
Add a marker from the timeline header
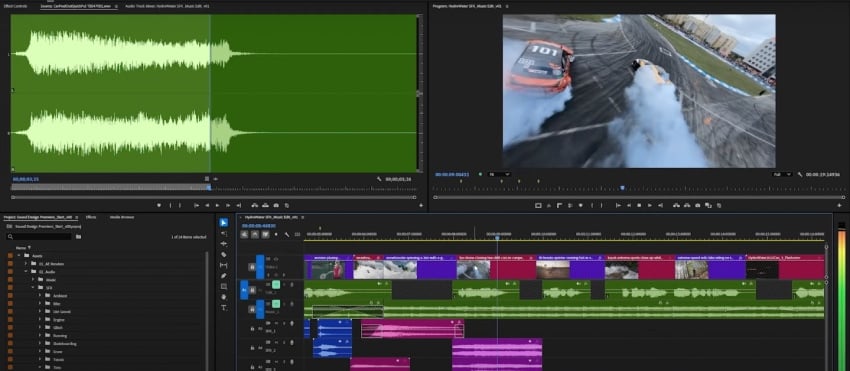click(x=276, y=234)
